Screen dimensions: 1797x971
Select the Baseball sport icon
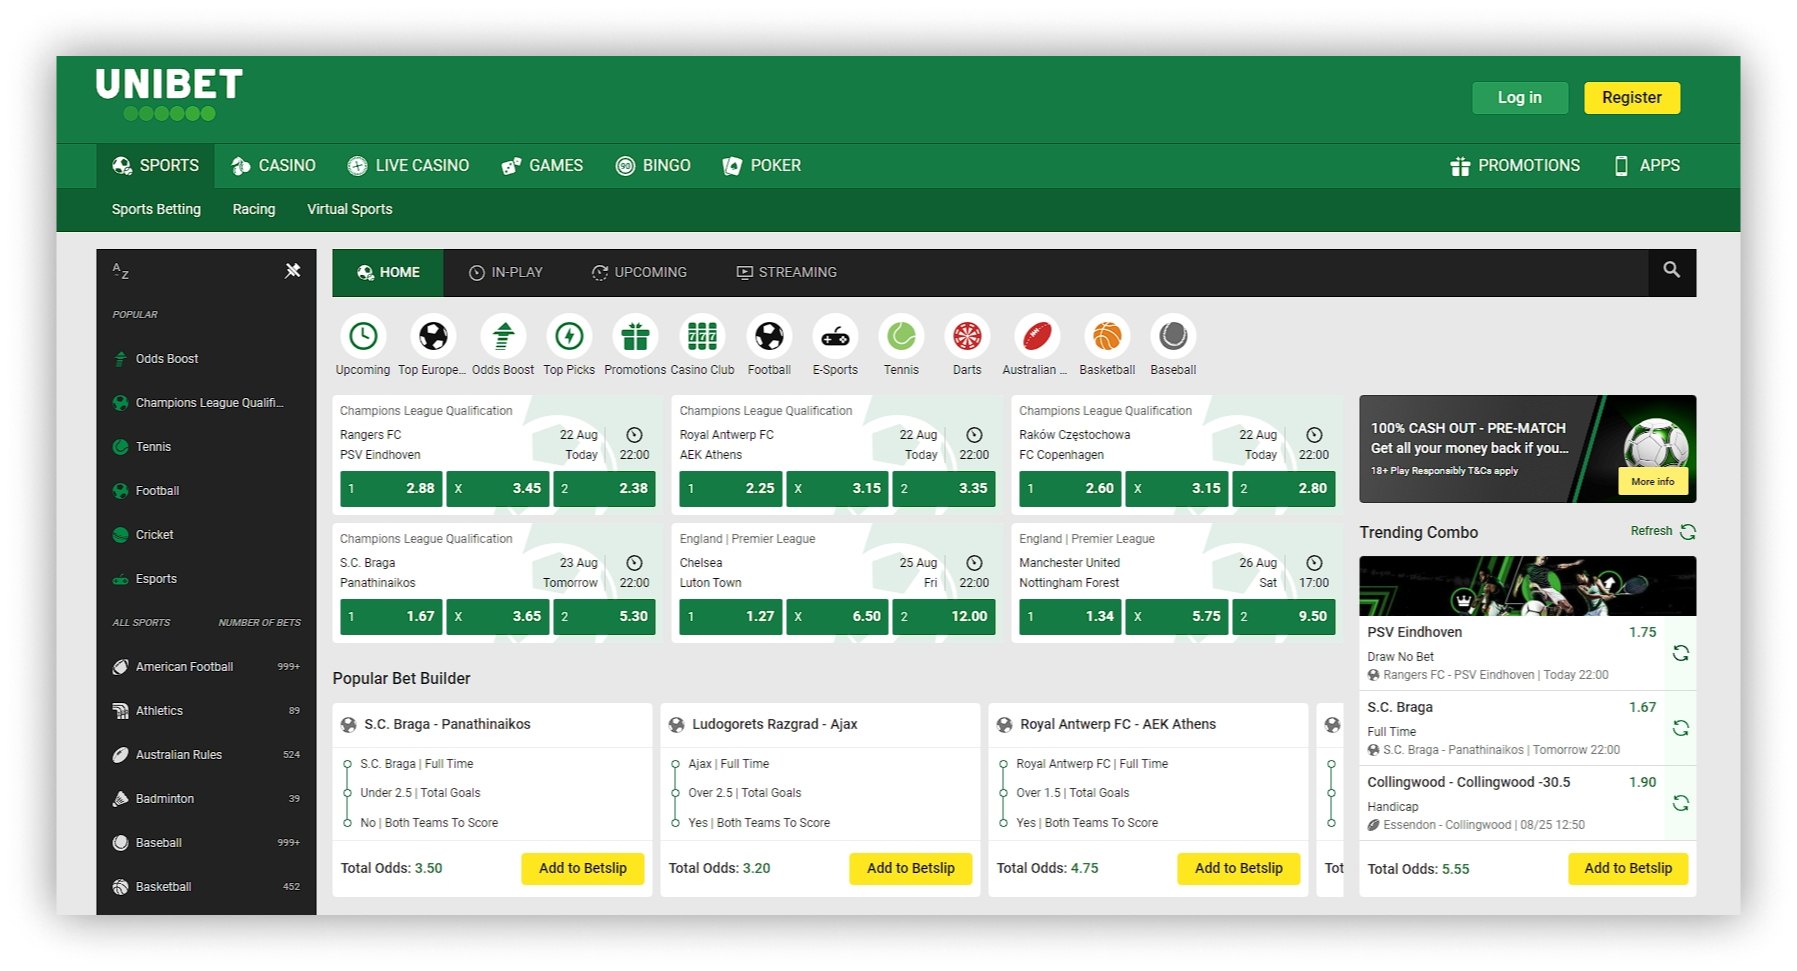pos(1172,336)
